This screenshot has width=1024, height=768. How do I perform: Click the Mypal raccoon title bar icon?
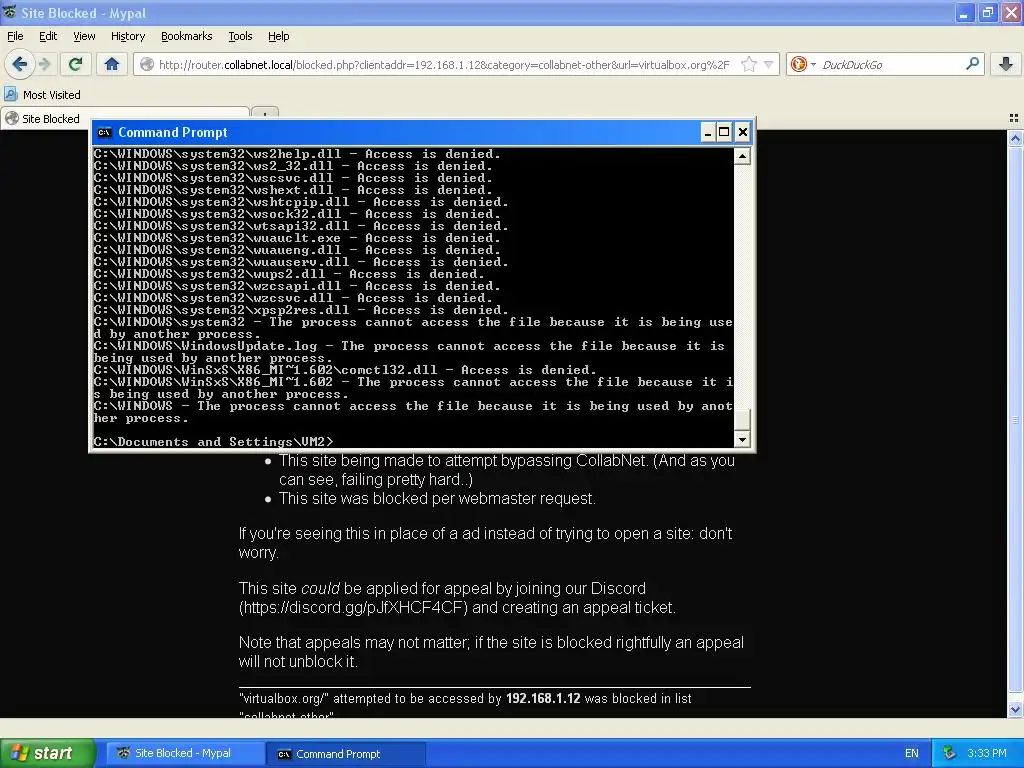[x=10, y=12]
